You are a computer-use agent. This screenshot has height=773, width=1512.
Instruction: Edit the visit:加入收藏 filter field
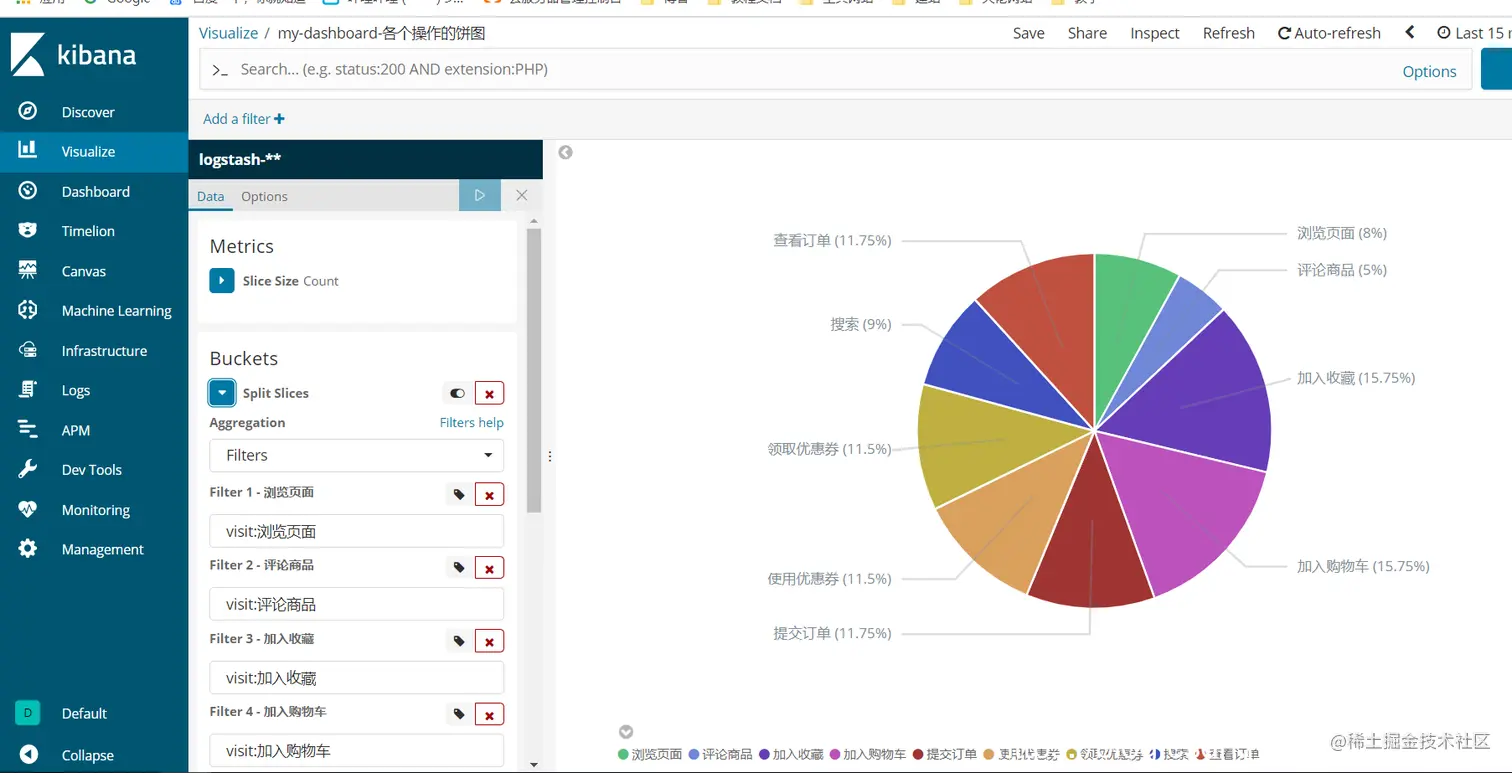tap(357, 677)
